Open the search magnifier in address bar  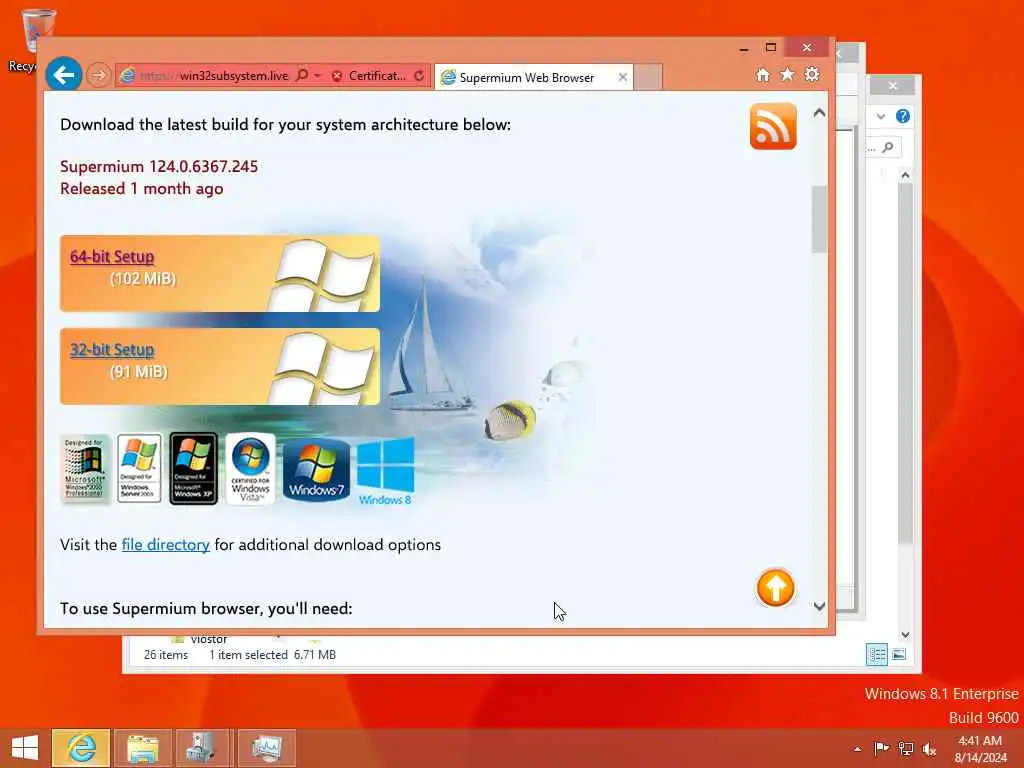(x=302, y=75)
